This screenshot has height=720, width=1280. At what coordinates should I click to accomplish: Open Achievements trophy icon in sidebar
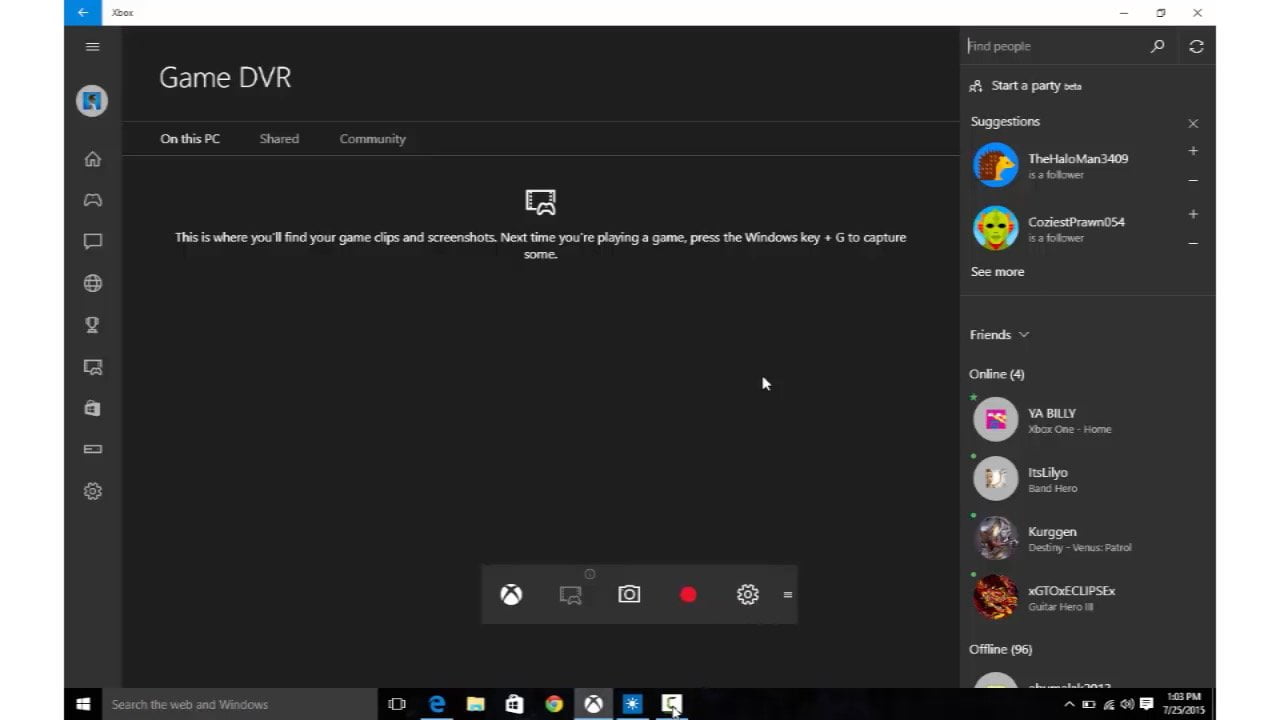pos(93,325)
